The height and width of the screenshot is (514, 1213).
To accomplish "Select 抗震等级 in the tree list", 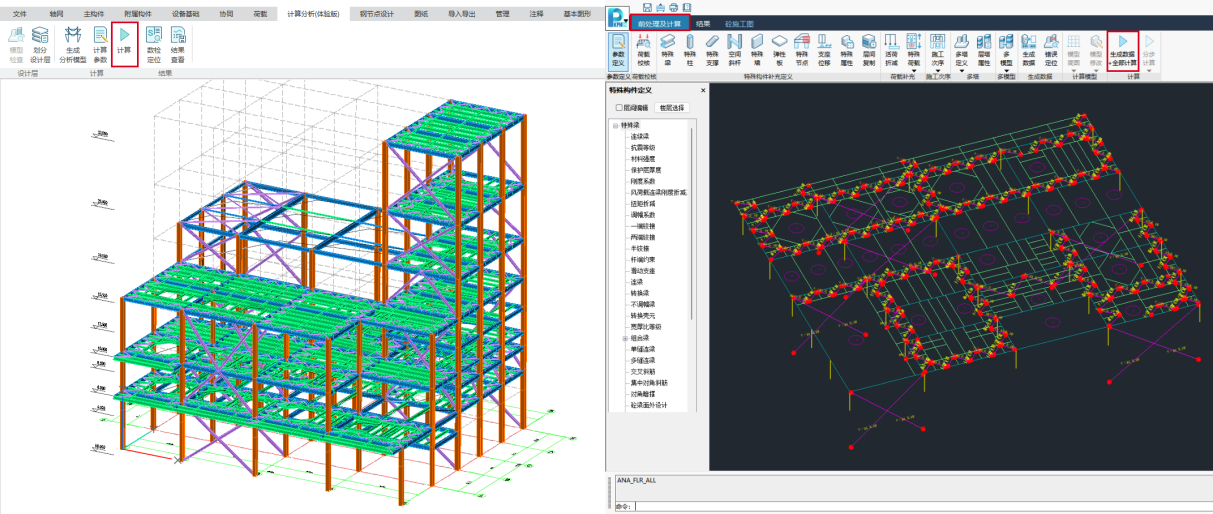I will pyautogui.click(x=644, y=148).
